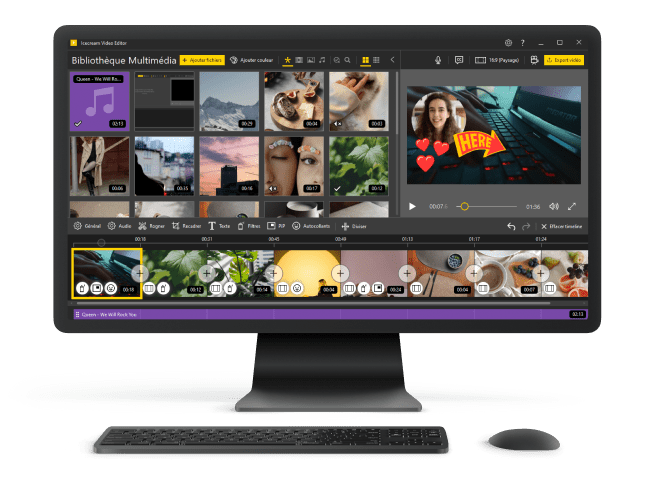Select woman in beige coat clip 00:06
Screen dimensions: 655x480
point(100,166)
